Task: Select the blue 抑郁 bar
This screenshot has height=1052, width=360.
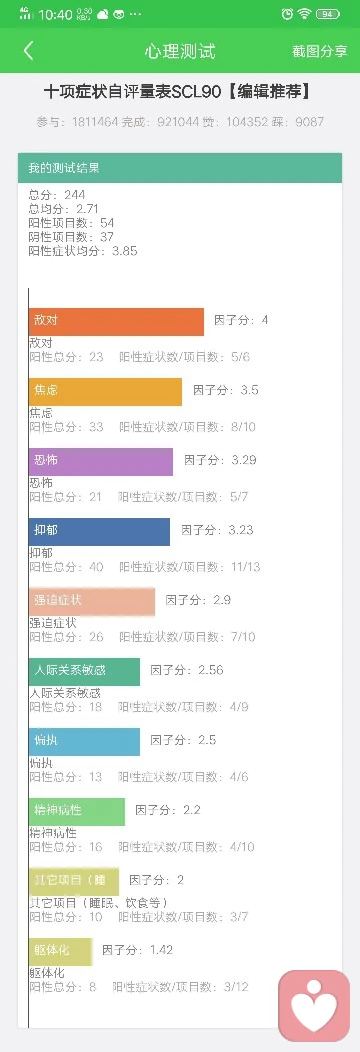Action: click(x=99, y=531)
